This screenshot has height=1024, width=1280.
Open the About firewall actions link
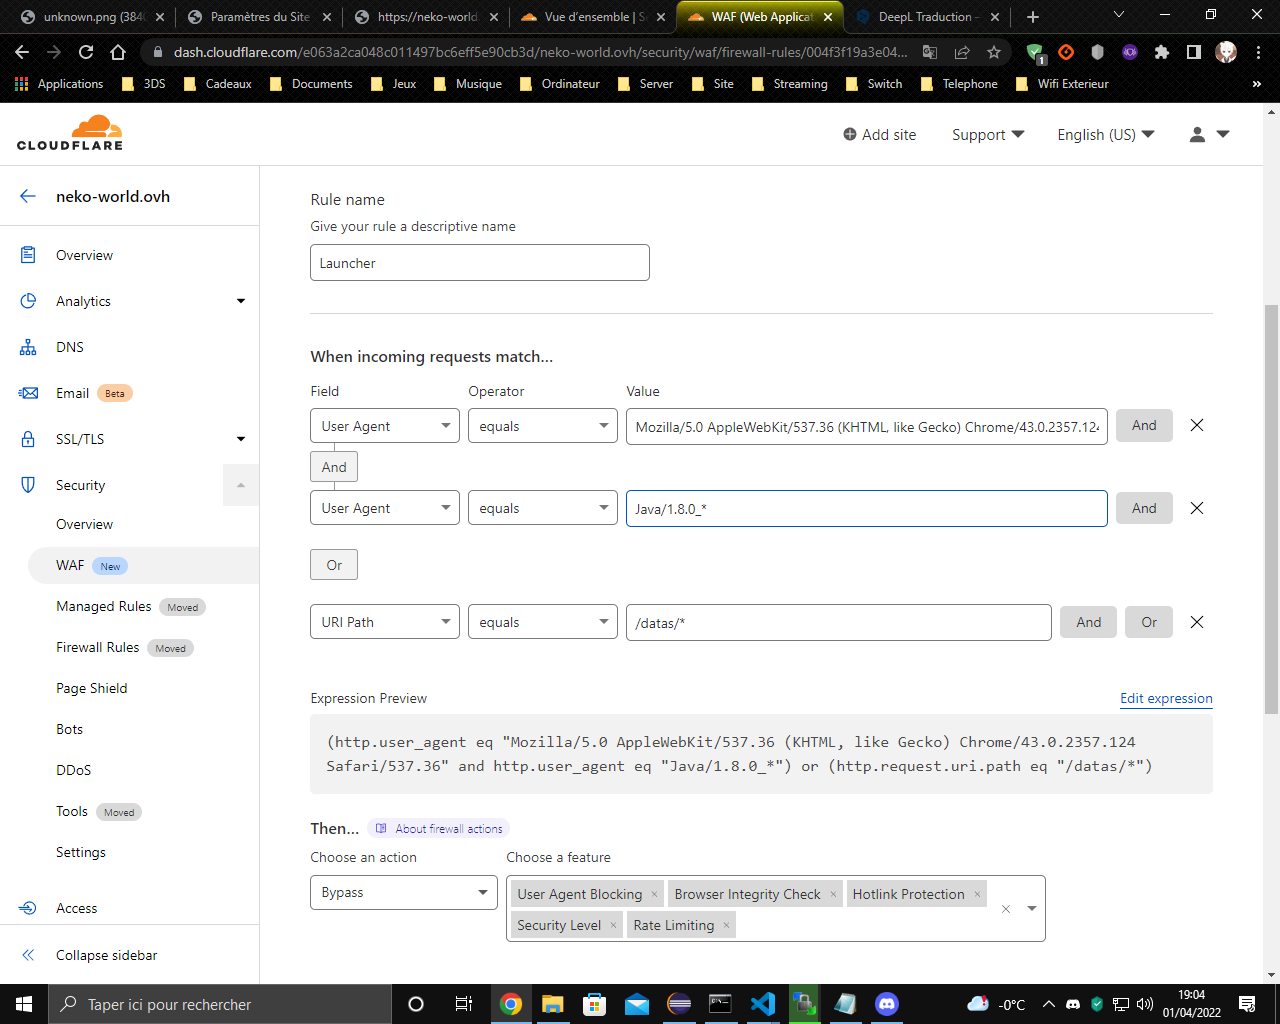pyautogui.click(x=439, y=828)
